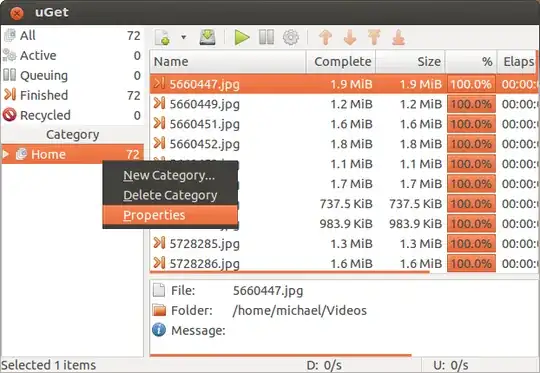Screen dimensions: 540x373
Task: Click the file name 5660447.jpg in details
Action: tap(268, 291)
